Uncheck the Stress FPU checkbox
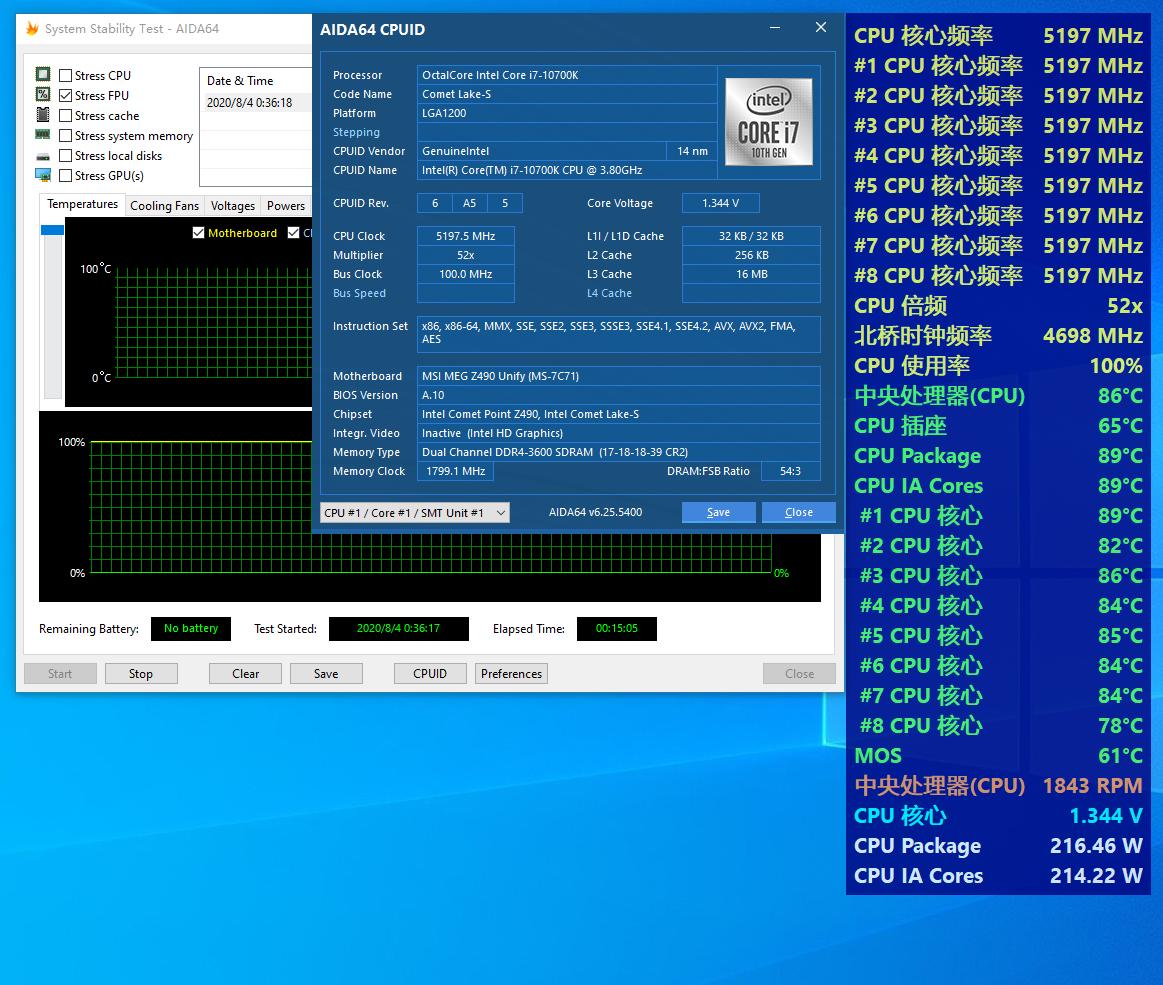Screen dimensions: 1163x985 pyautogui.click(x=65, y=95)
